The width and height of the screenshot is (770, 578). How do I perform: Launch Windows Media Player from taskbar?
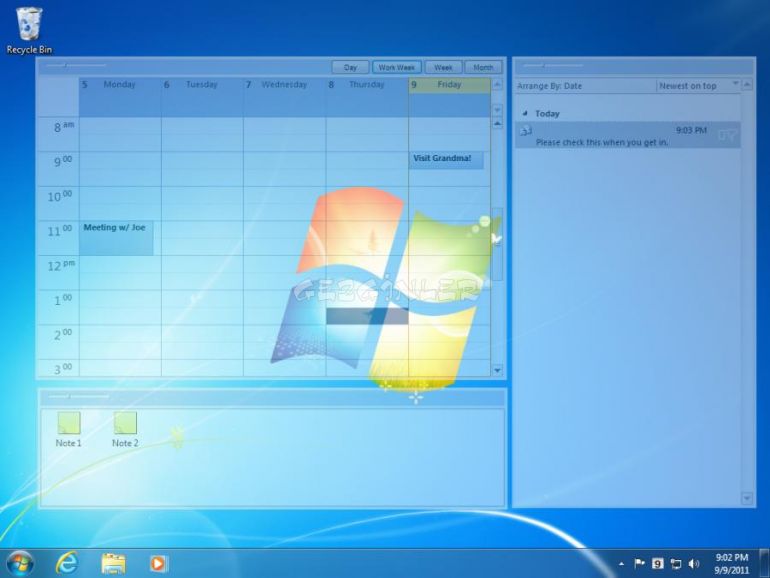click(158, 563)
